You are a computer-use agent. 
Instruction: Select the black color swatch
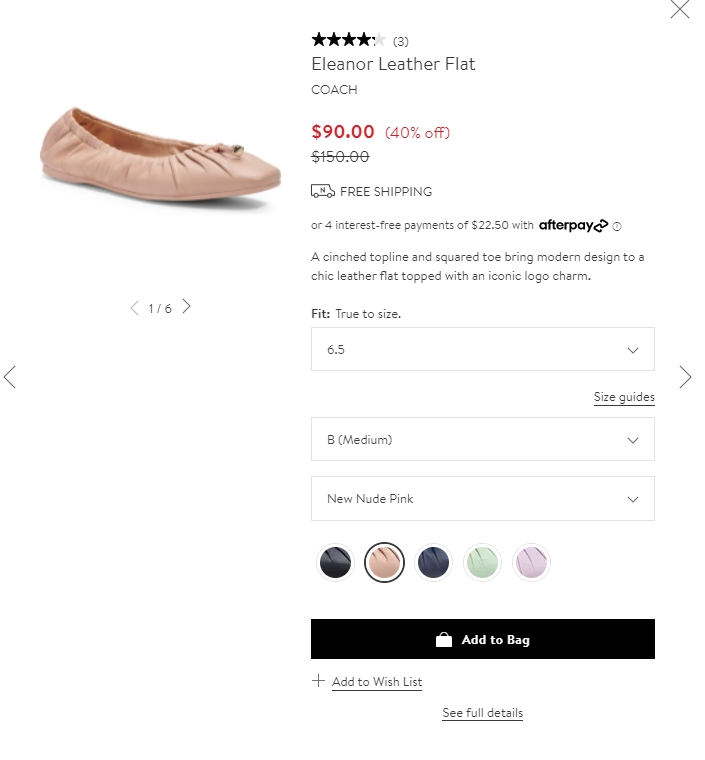(335, 562)
